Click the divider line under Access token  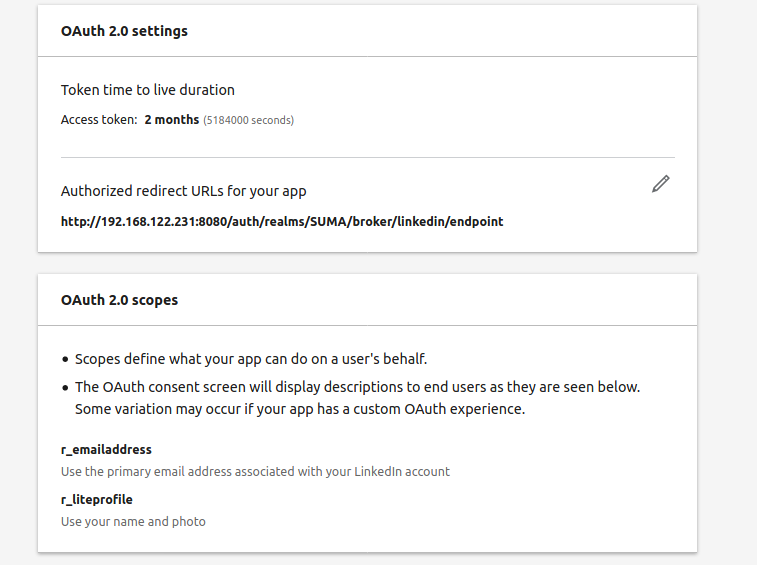[x=367, y=157]
